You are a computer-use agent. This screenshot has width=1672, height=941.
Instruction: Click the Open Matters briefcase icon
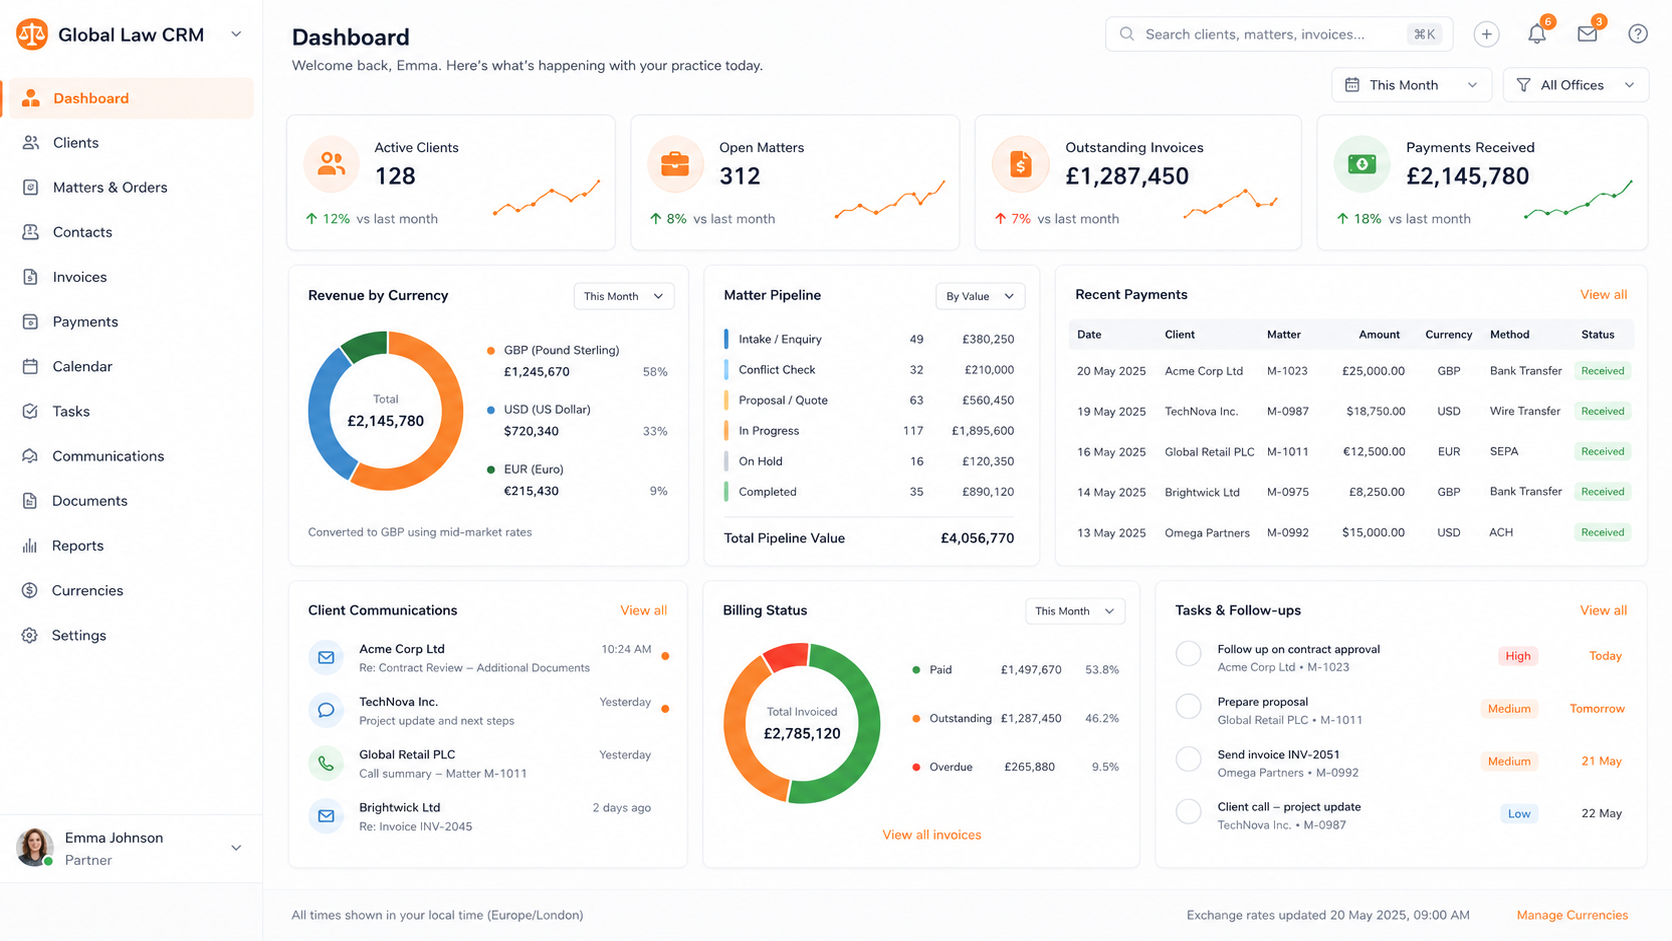click(x=675, y=163)
